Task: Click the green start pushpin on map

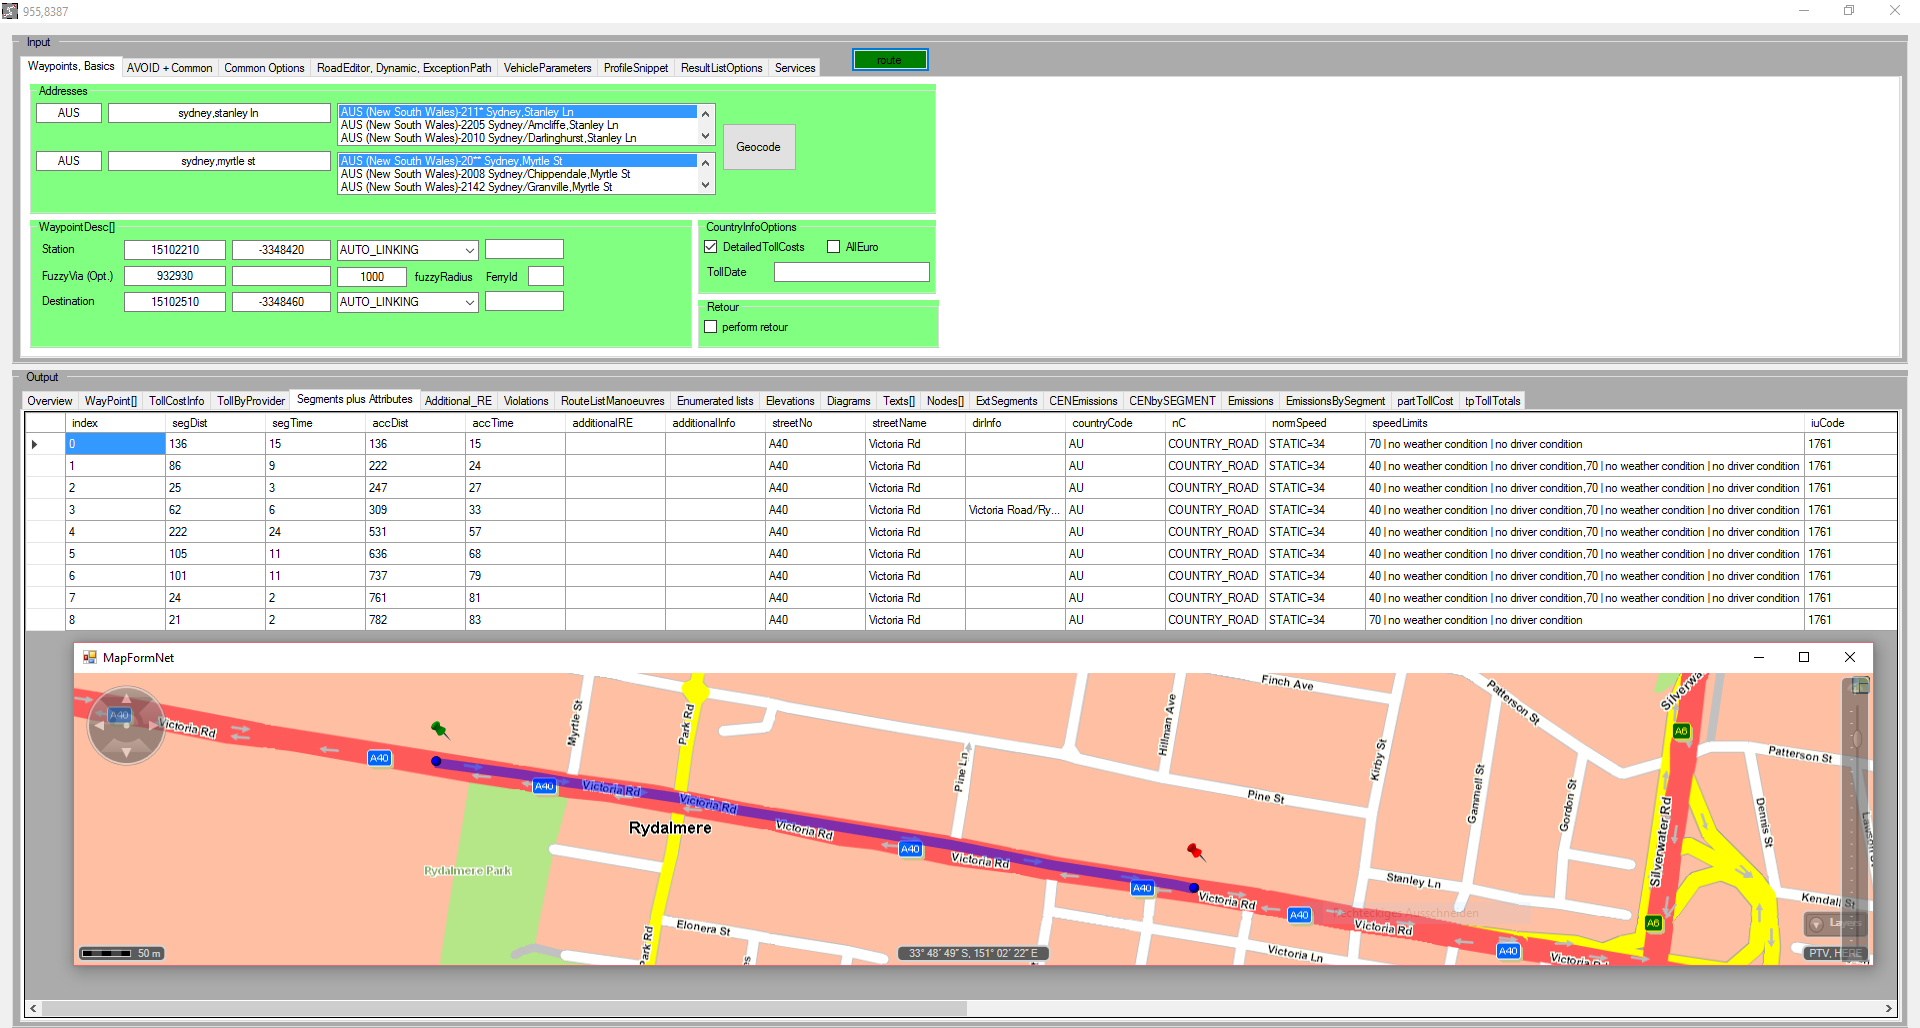Action: pyautogui.click(x=438, y=728)
